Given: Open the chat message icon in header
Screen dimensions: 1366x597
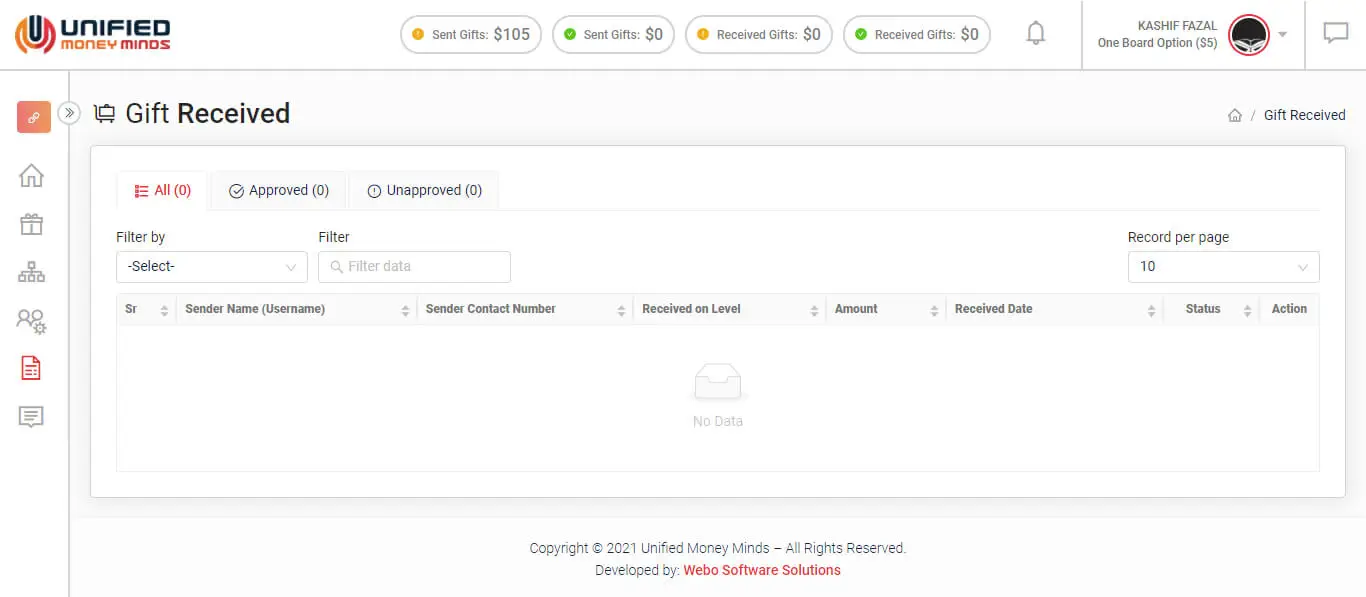Looking at the screenshot, I should 1336,34.
